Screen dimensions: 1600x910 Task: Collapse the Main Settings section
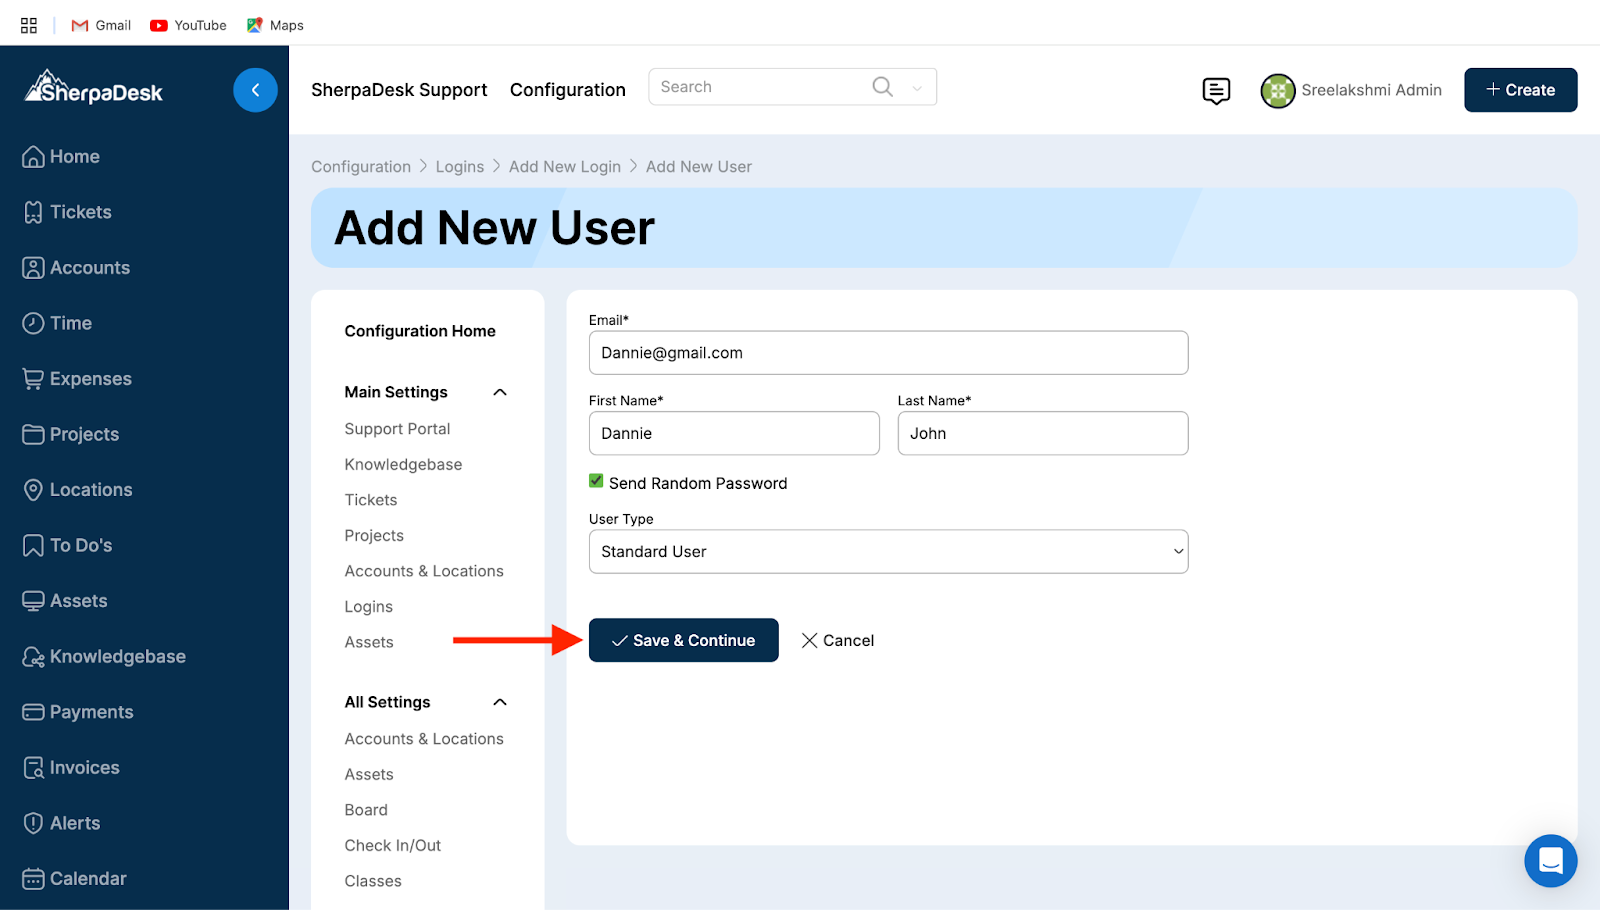click(x=500, y=392)
